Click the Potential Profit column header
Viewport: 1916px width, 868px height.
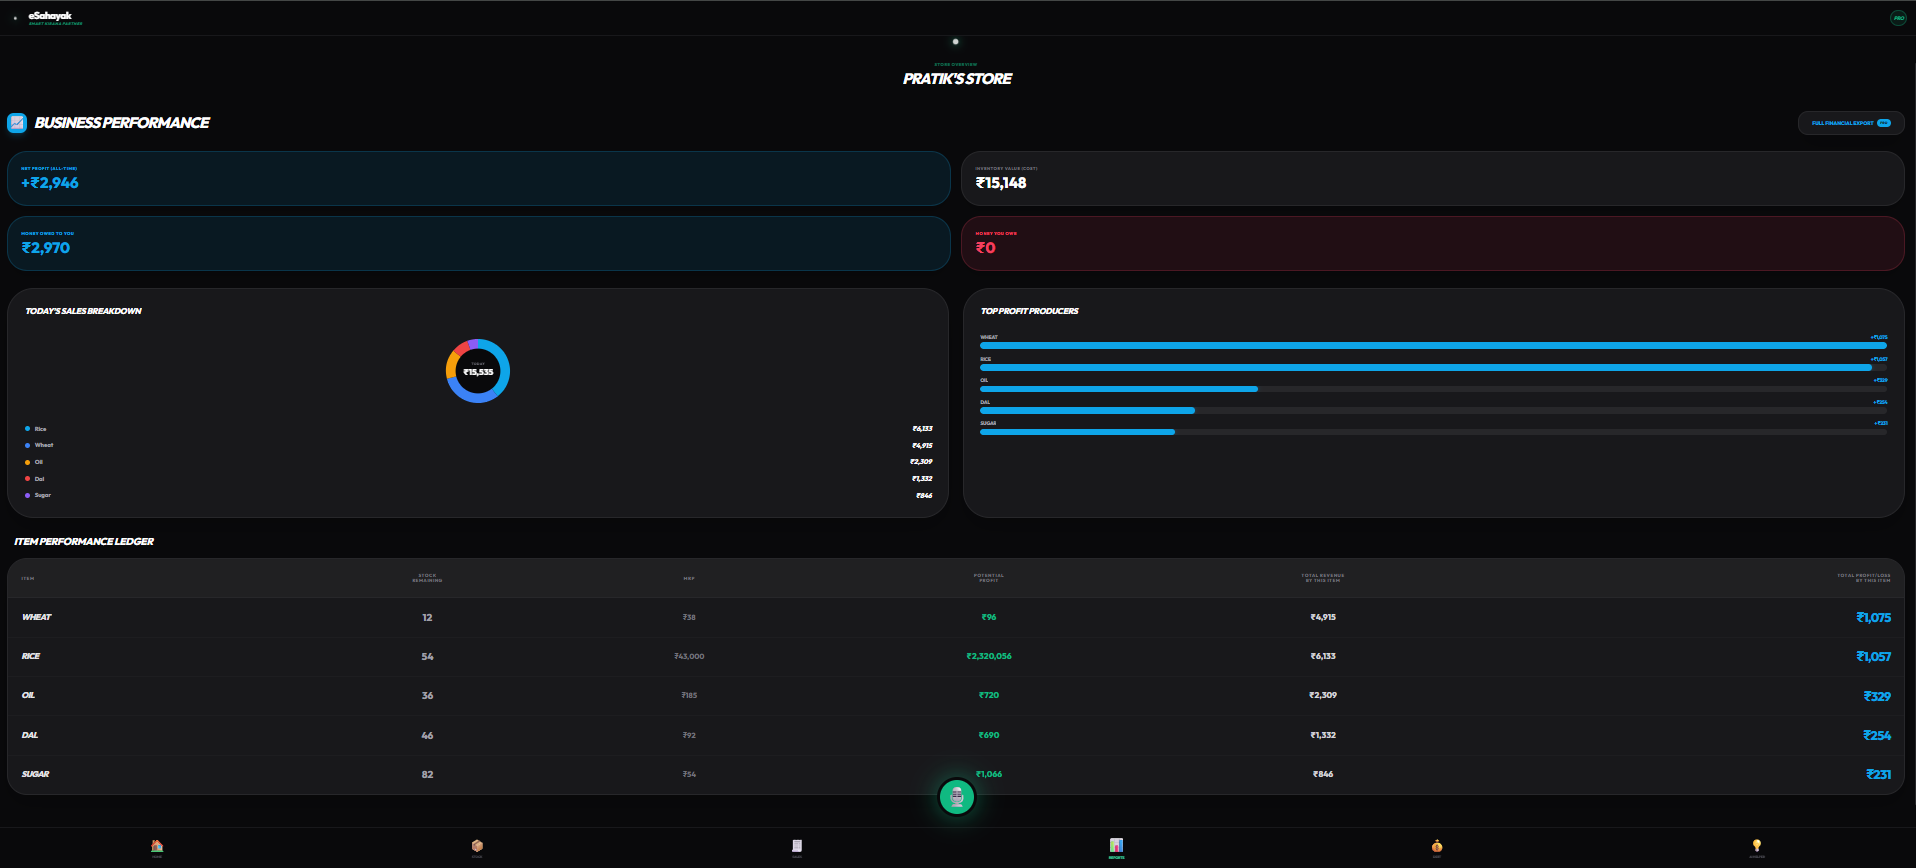point(989,578)
